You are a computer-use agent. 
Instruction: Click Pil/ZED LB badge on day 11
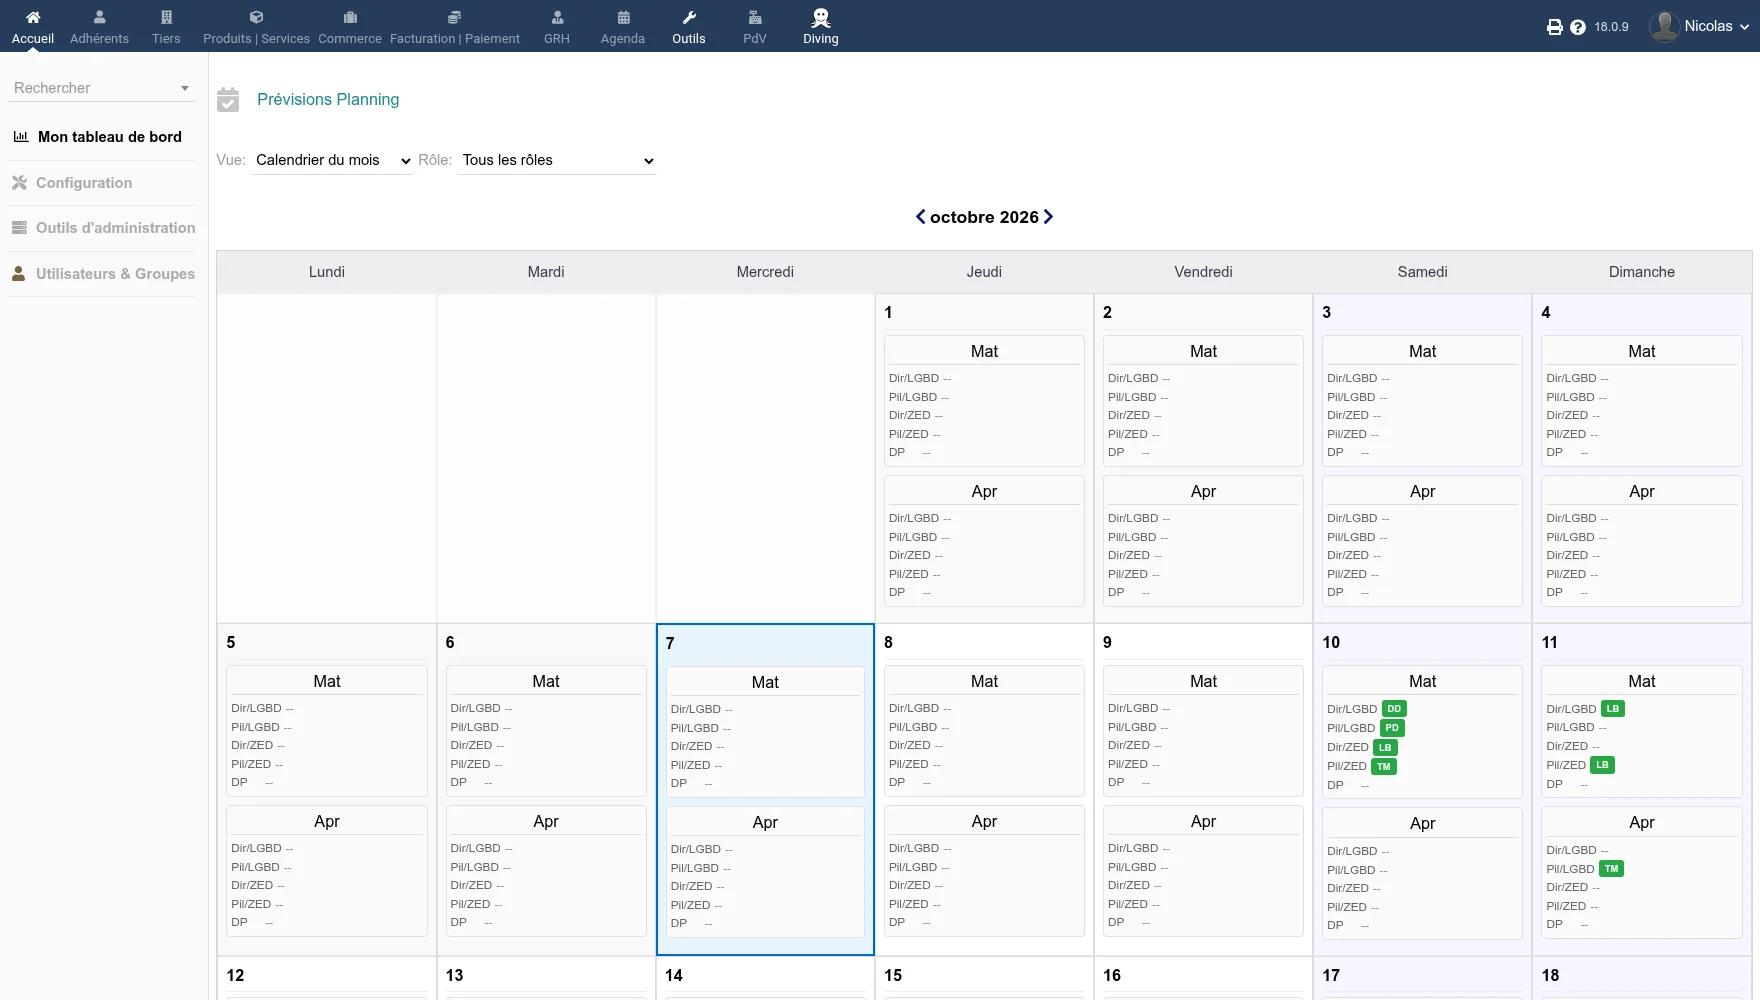point(1603,765)
